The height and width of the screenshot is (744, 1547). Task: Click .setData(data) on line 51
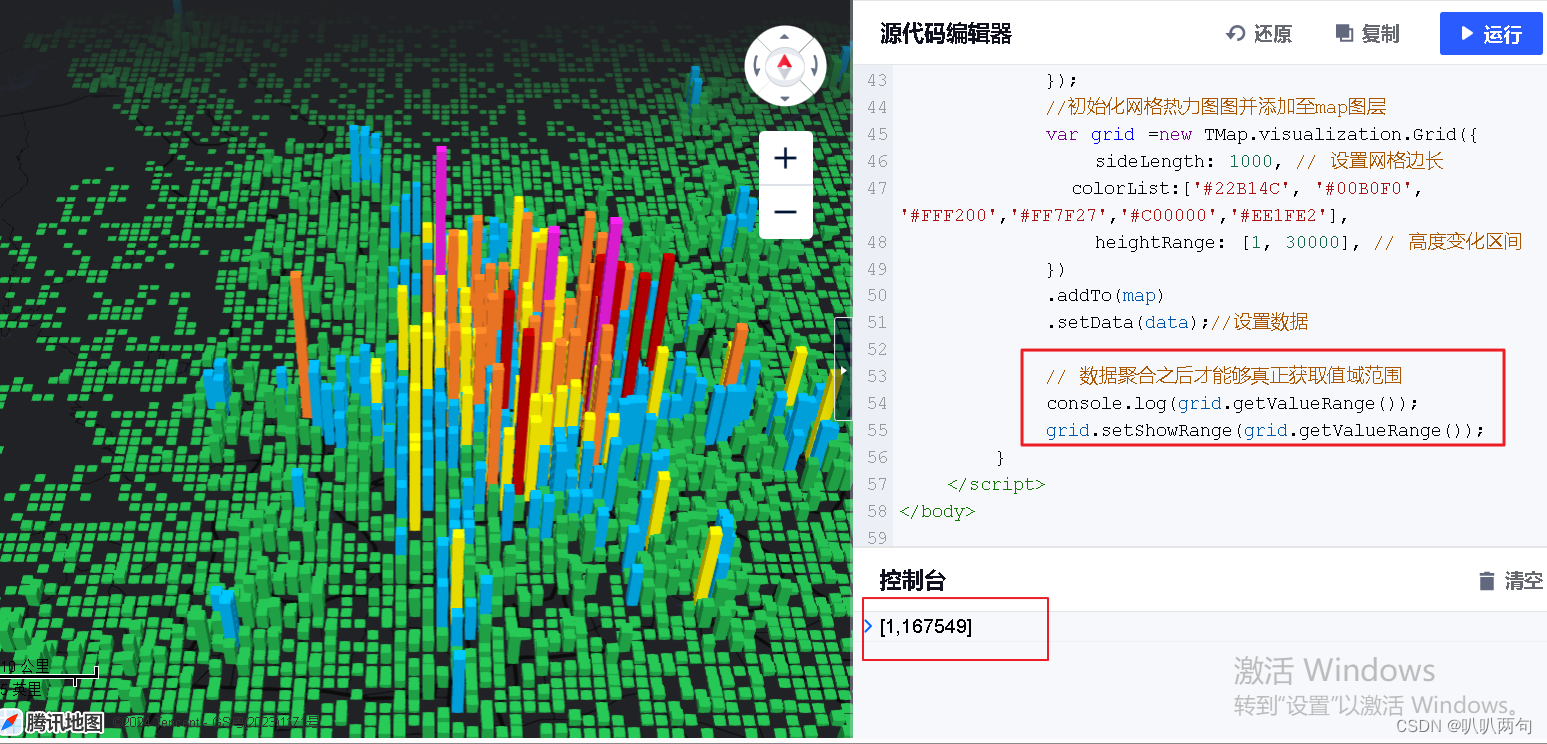tap(1127, 322)
